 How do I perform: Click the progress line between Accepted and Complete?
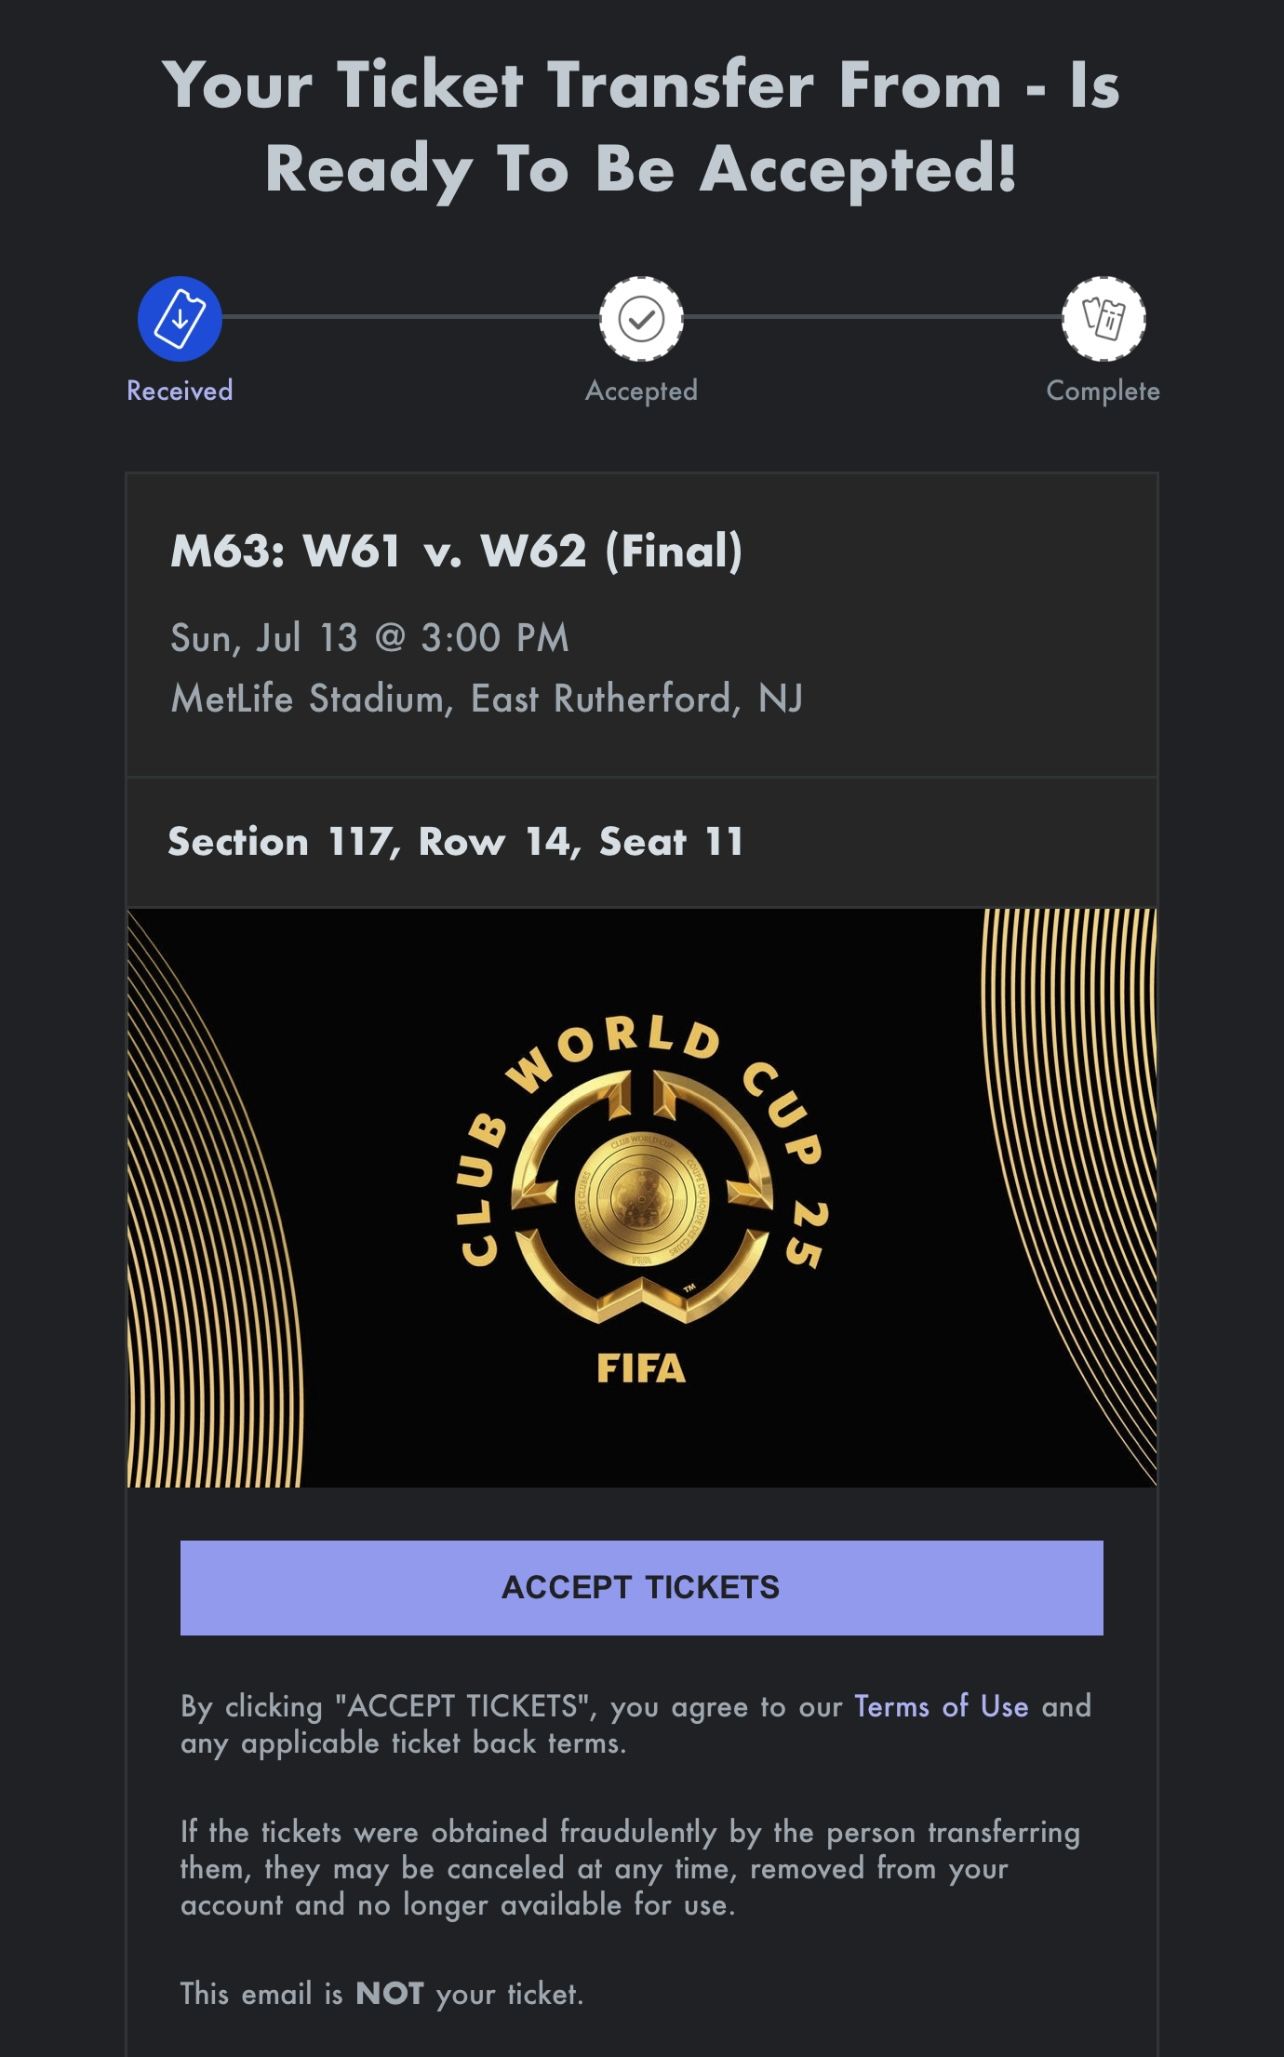pyautogui.click(x=872, y=317)
